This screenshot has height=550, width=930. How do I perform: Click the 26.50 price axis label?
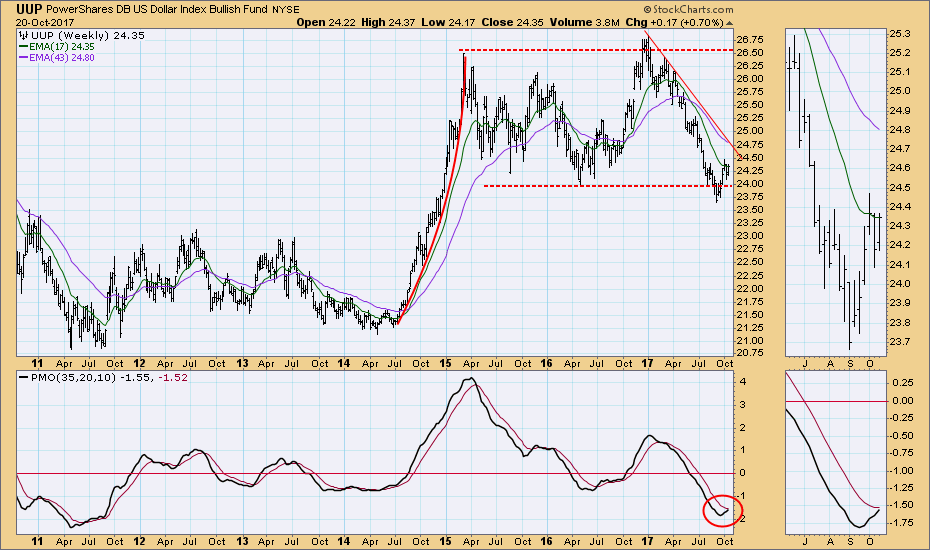[750, 52]
